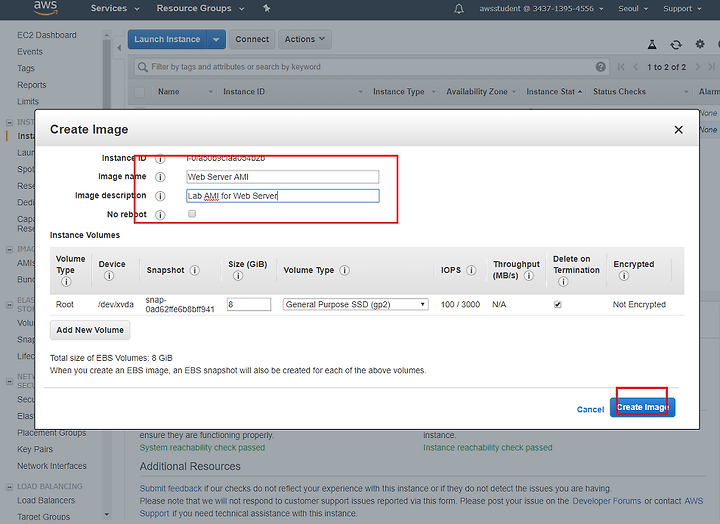Click the search filter help icon
720x524 pixels.
(601, 67)
